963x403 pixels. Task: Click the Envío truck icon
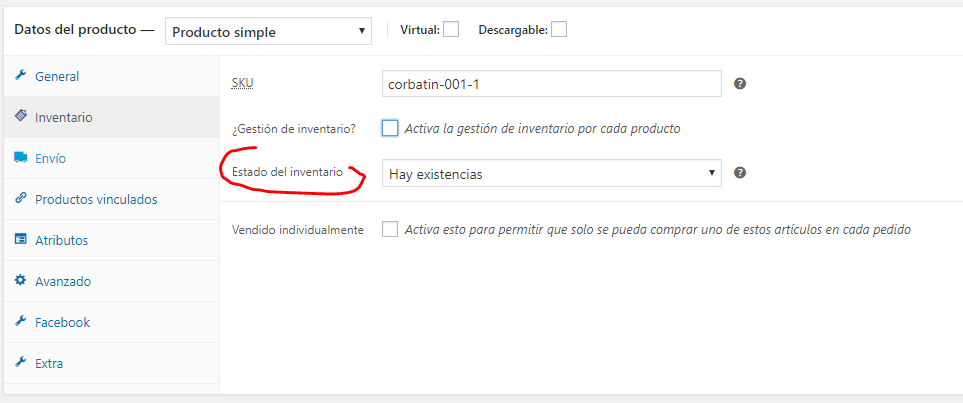tap(20, 158)
